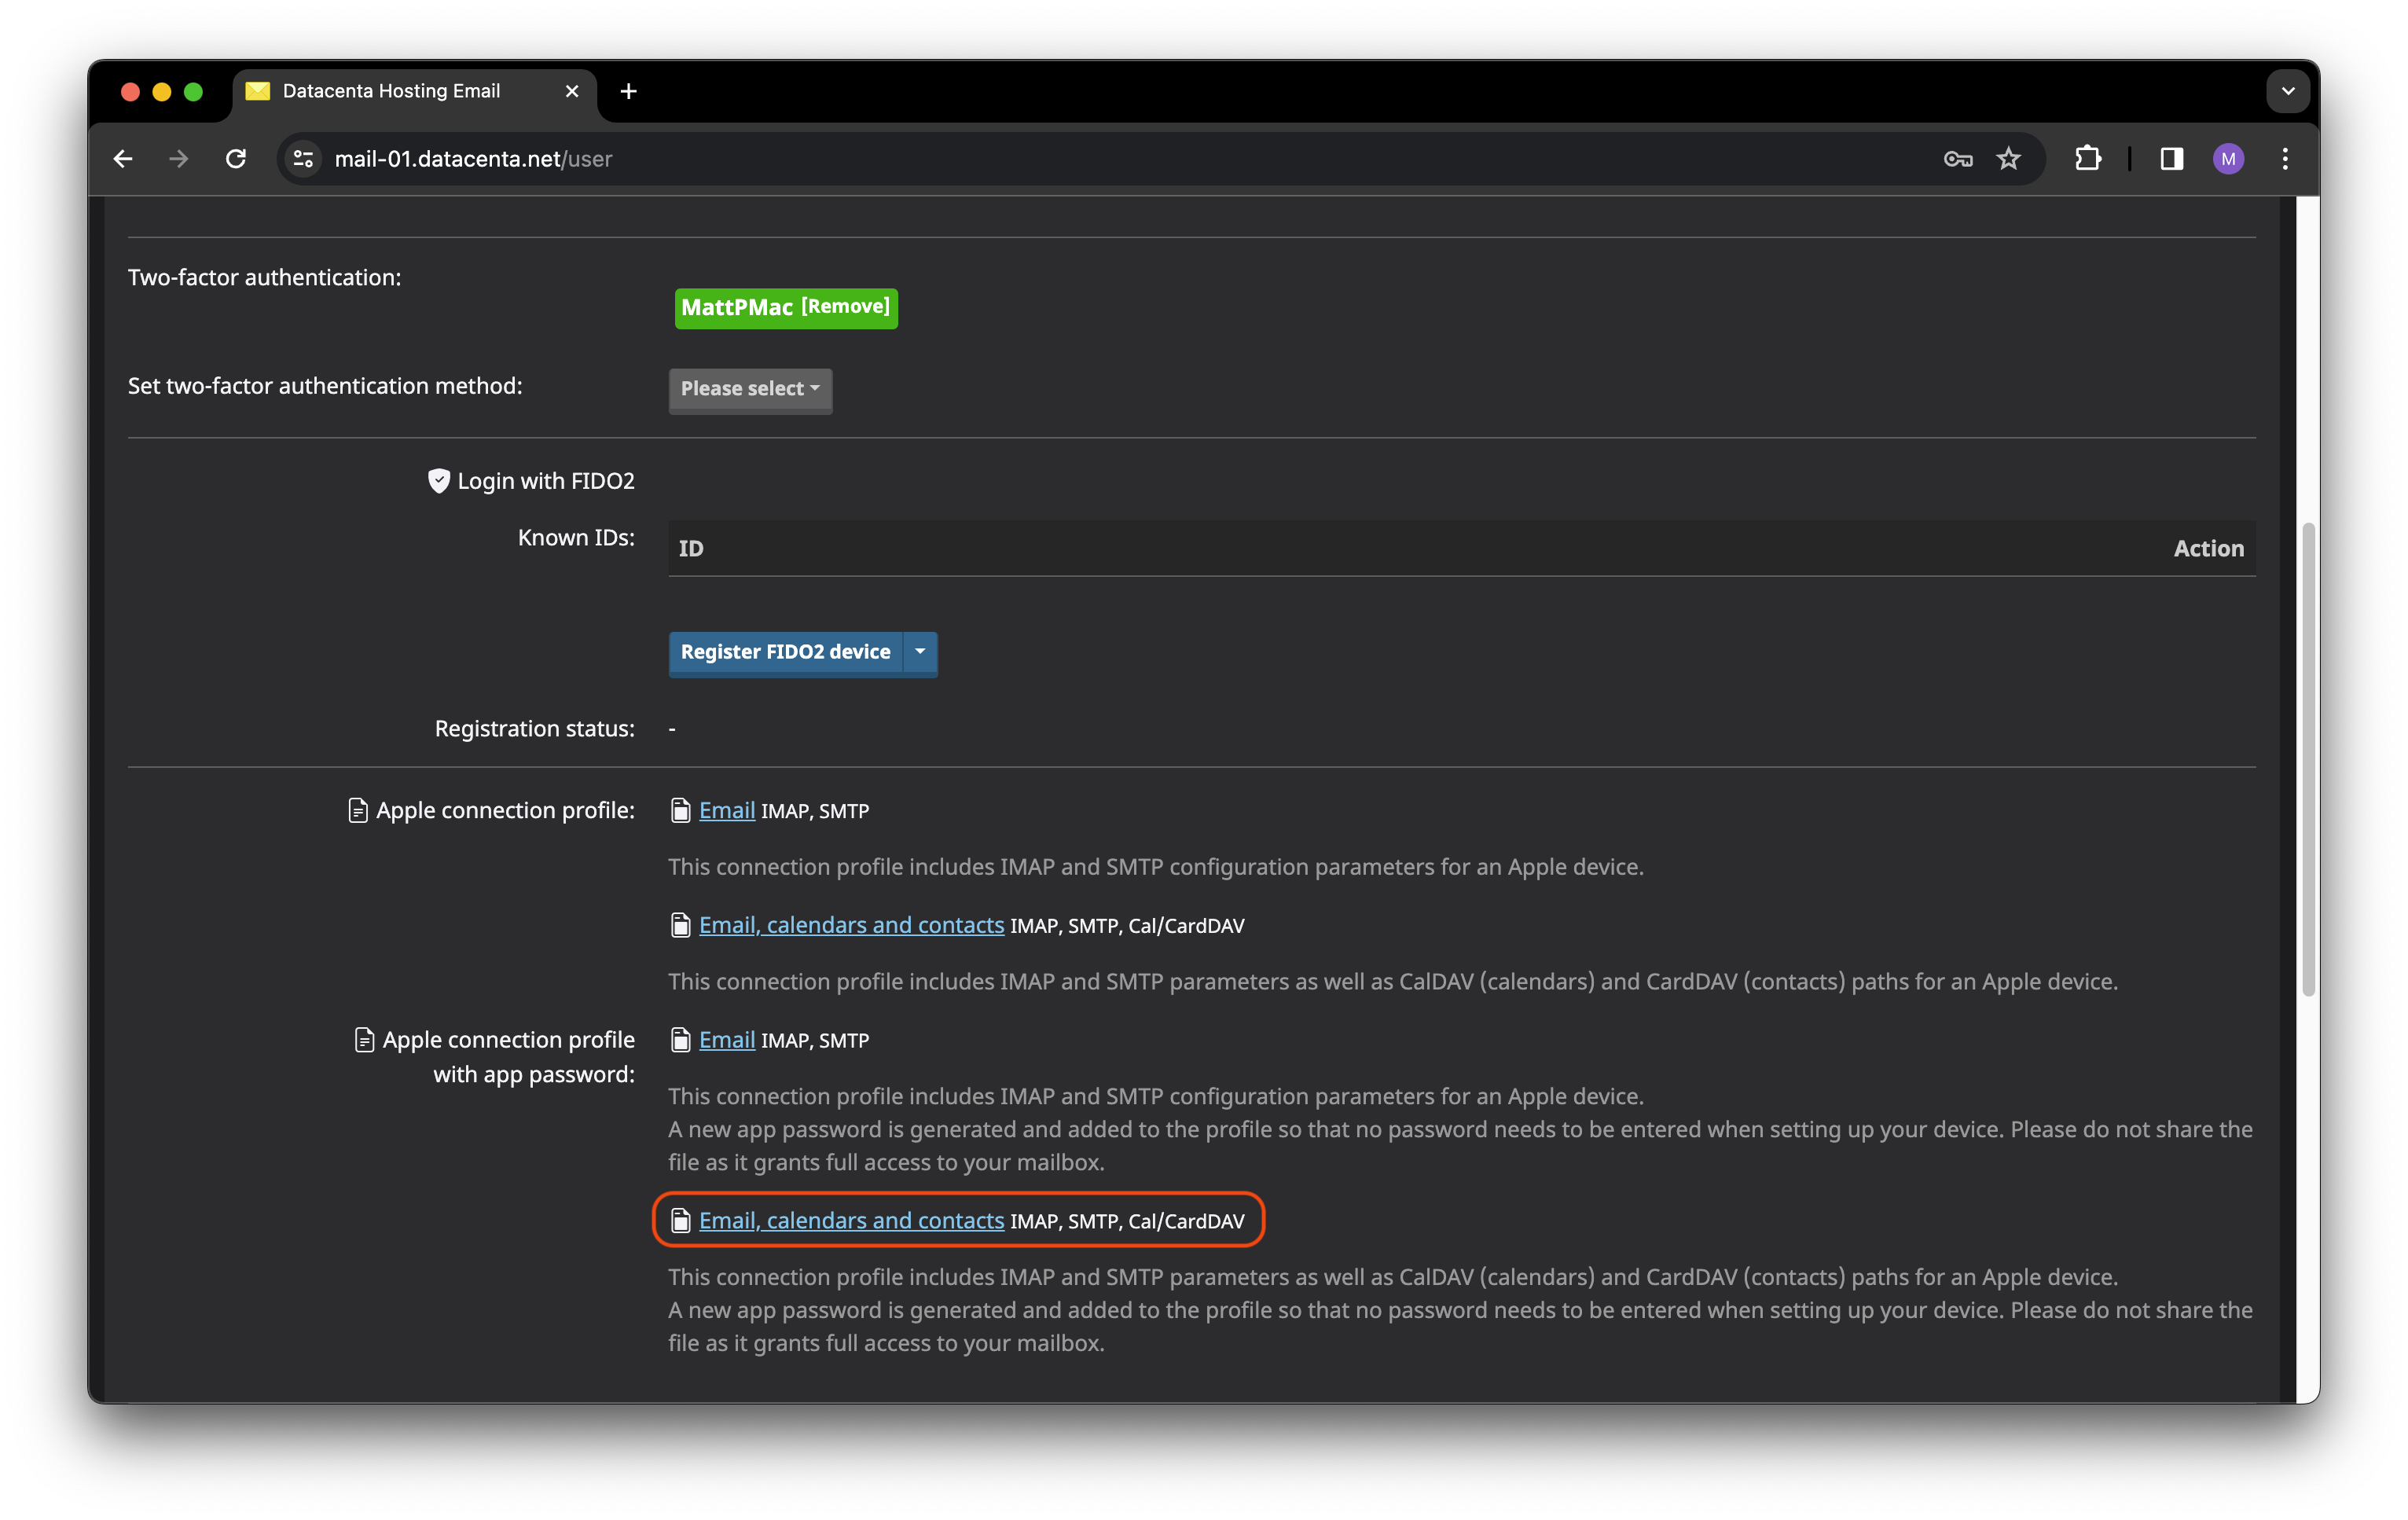The height and width of the screenshot is (1520, 2408).
Task: Click the green fullscreen window button
Action: (193, 92)
